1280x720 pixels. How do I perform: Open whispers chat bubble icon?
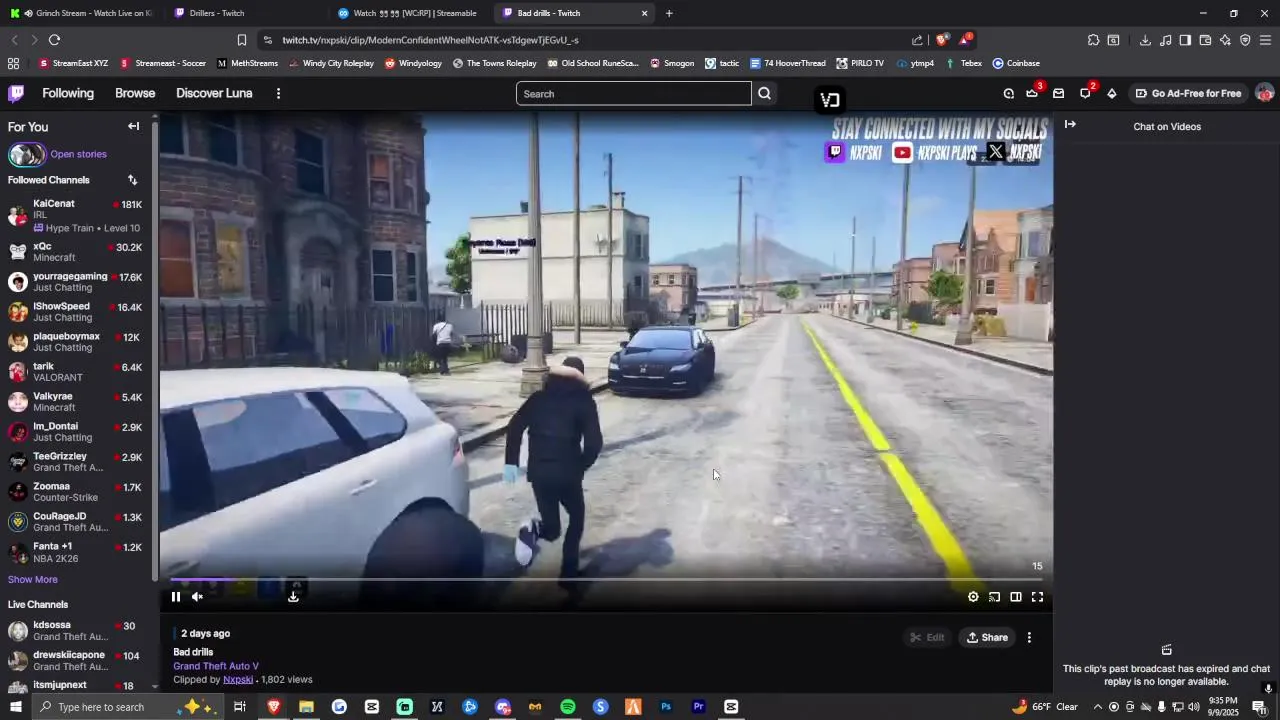pyautogui.click(x=1085, y=93)
